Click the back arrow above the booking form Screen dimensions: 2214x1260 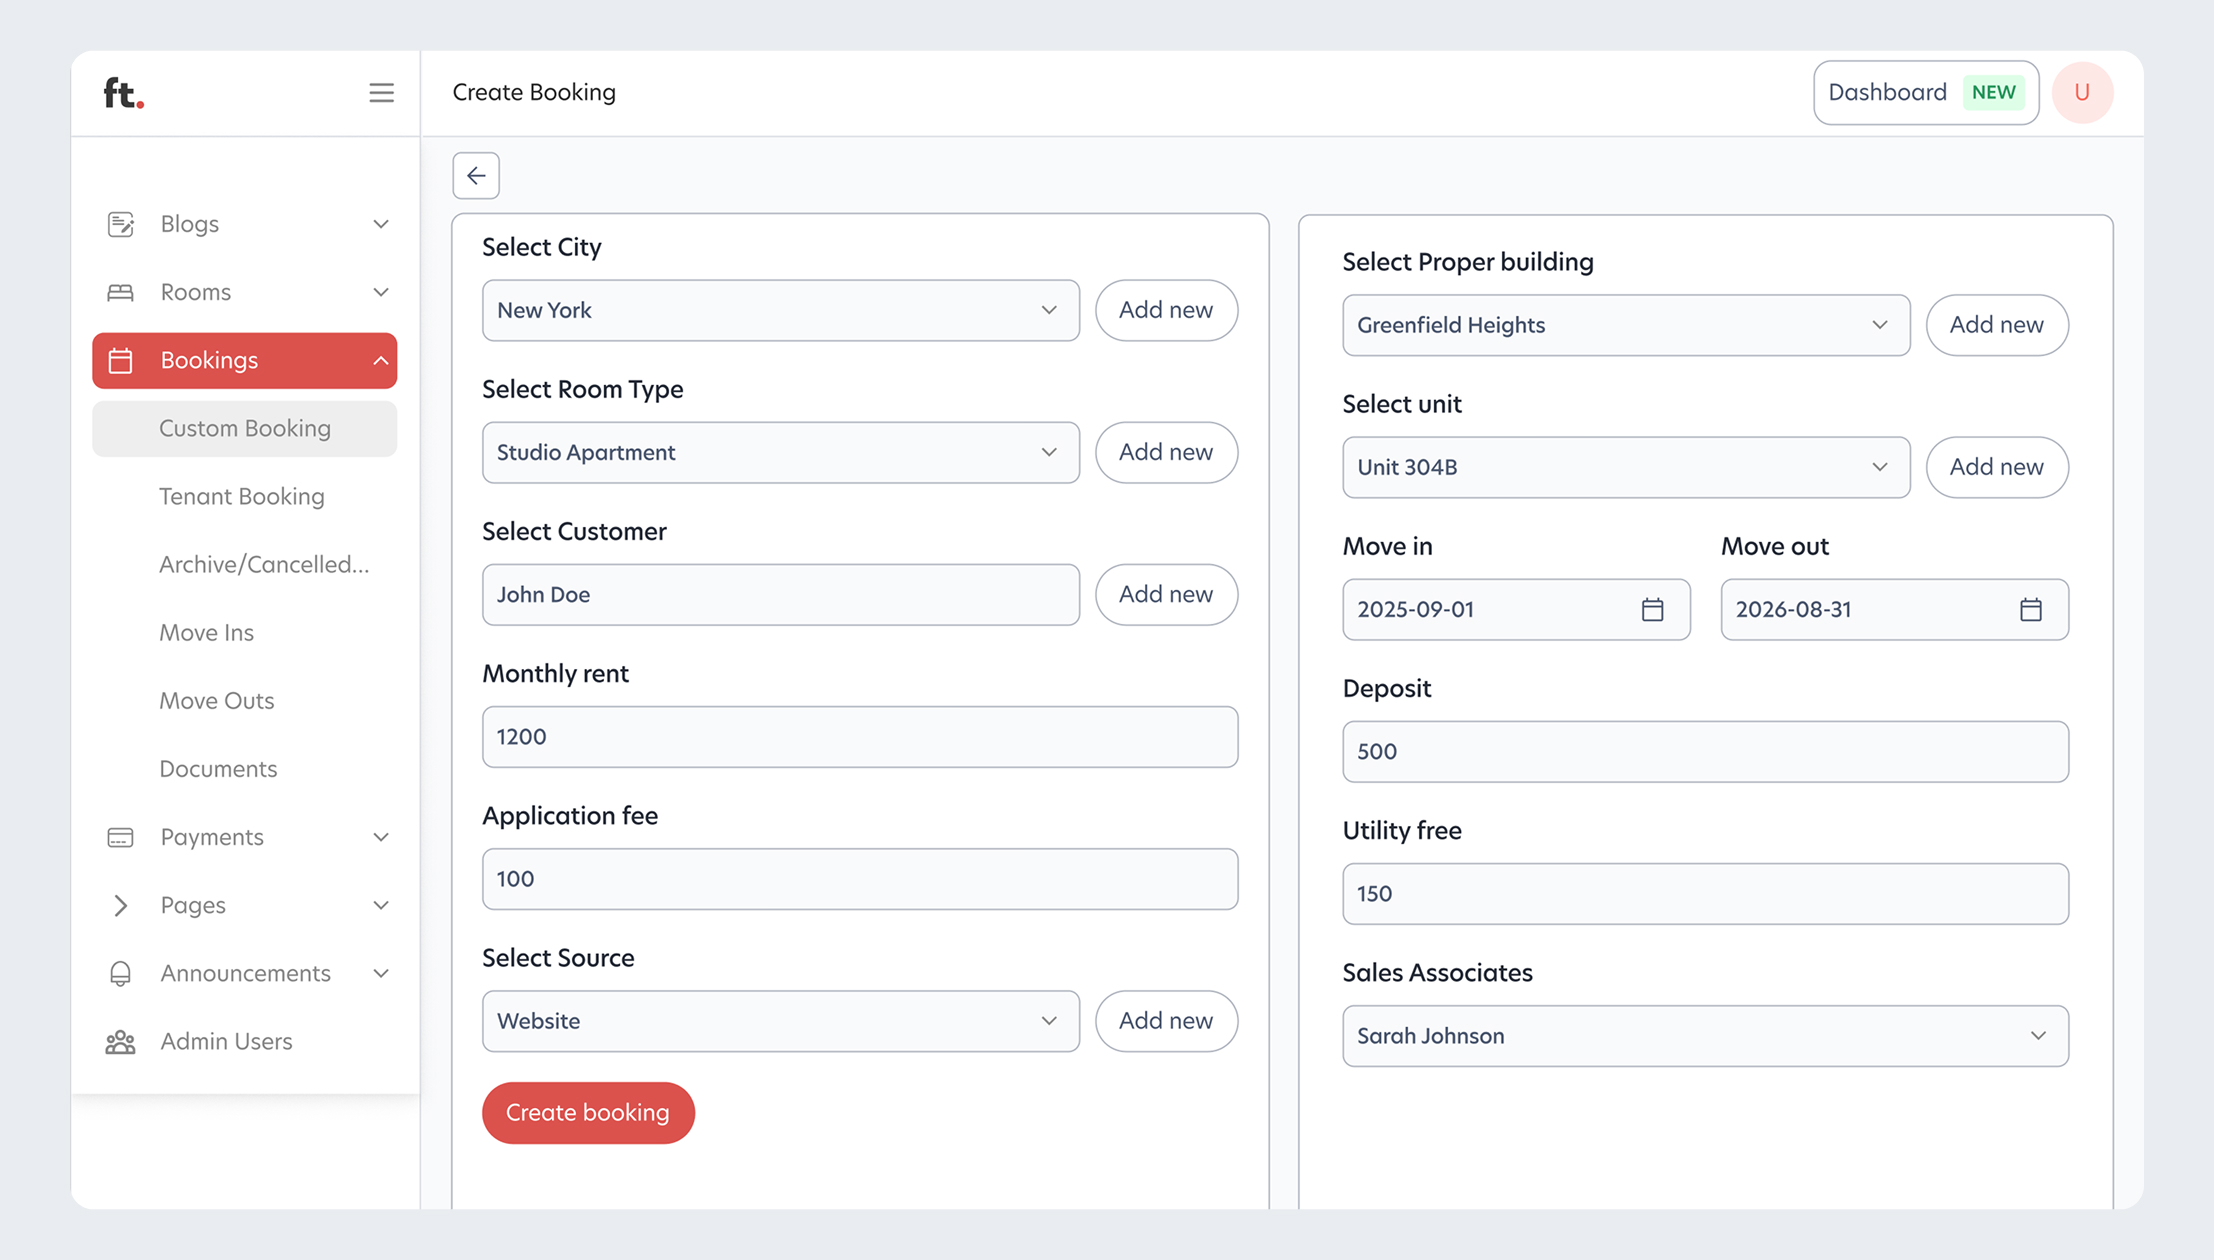tap(476, 175)
